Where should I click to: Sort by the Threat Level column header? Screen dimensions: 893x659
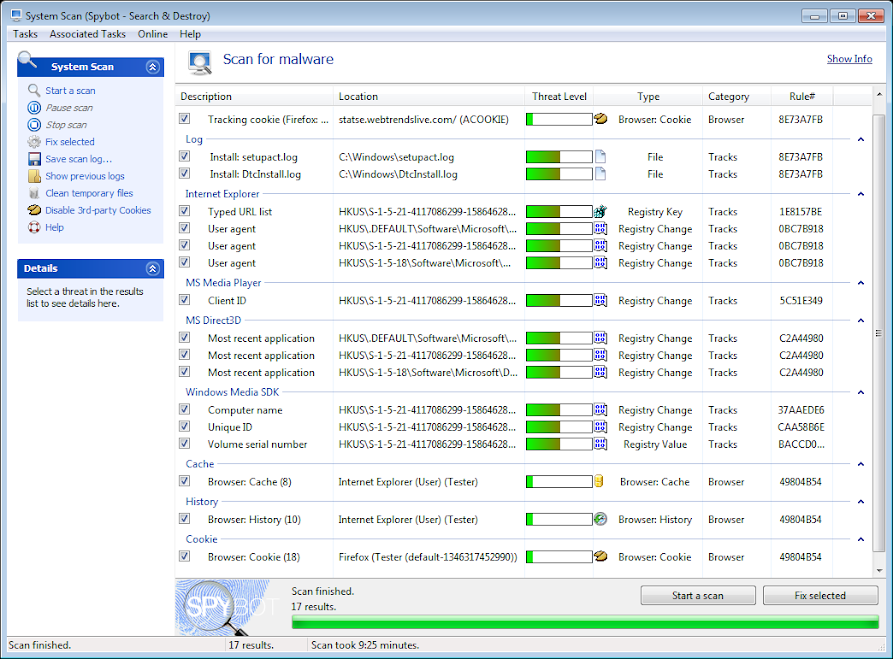(559, 96)
